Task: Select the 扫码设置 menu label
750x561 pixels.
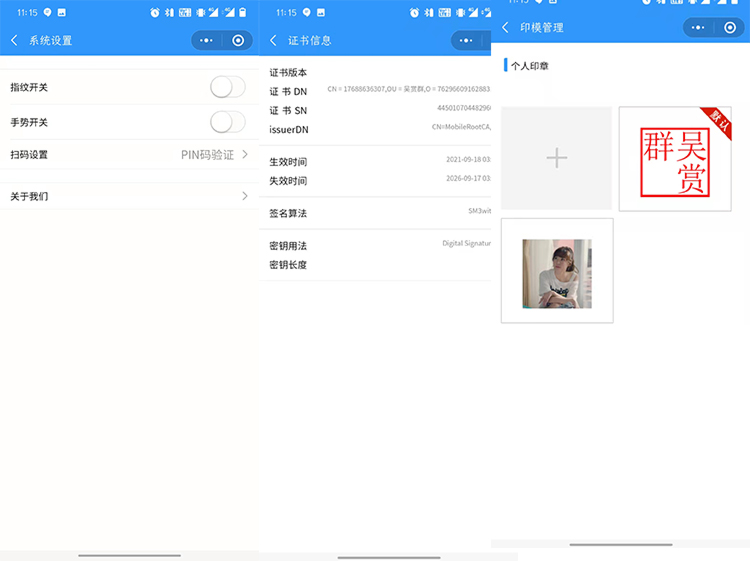Action: (29, 155)
